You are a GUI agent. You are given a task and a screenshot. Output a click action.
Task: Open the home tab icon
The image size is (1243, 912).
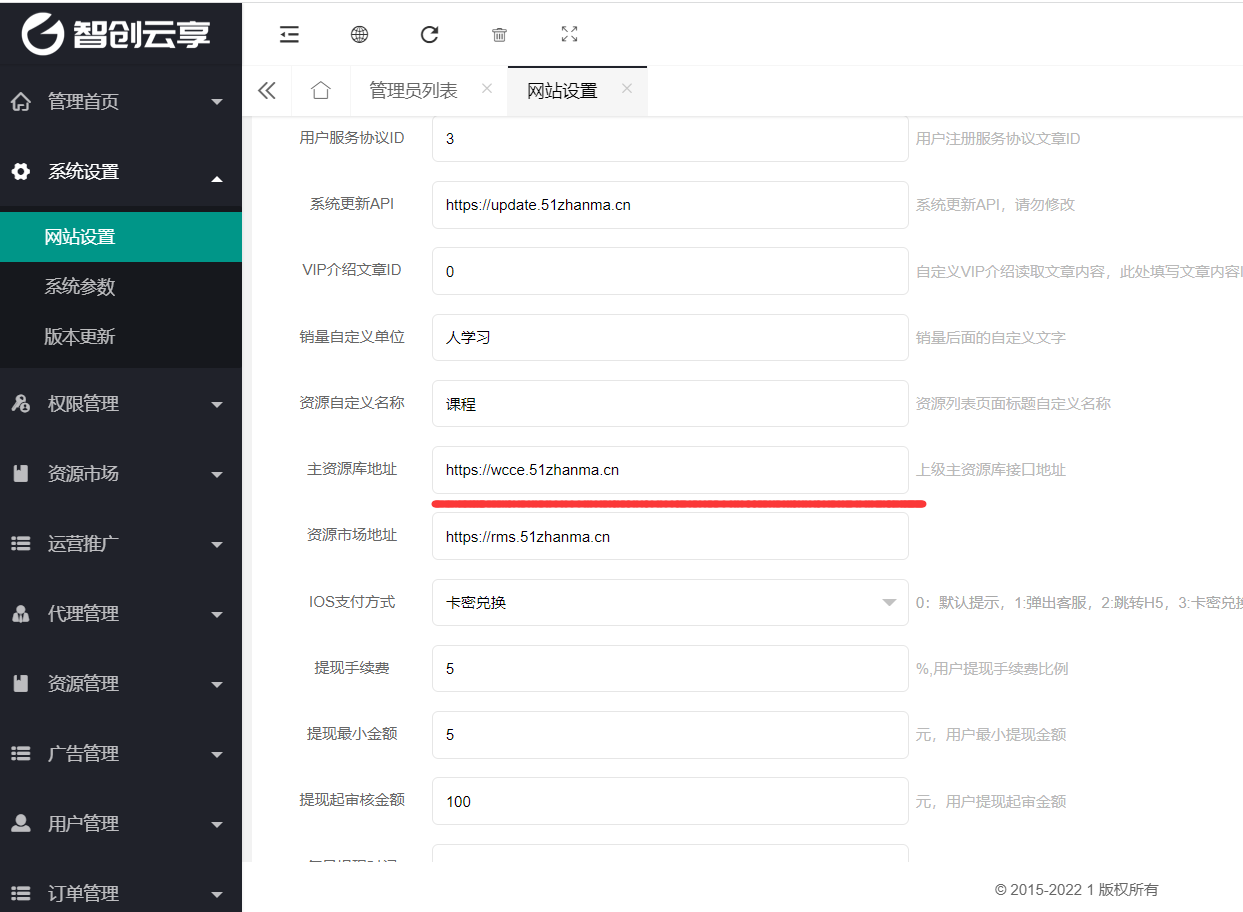(x=320, y=91)
